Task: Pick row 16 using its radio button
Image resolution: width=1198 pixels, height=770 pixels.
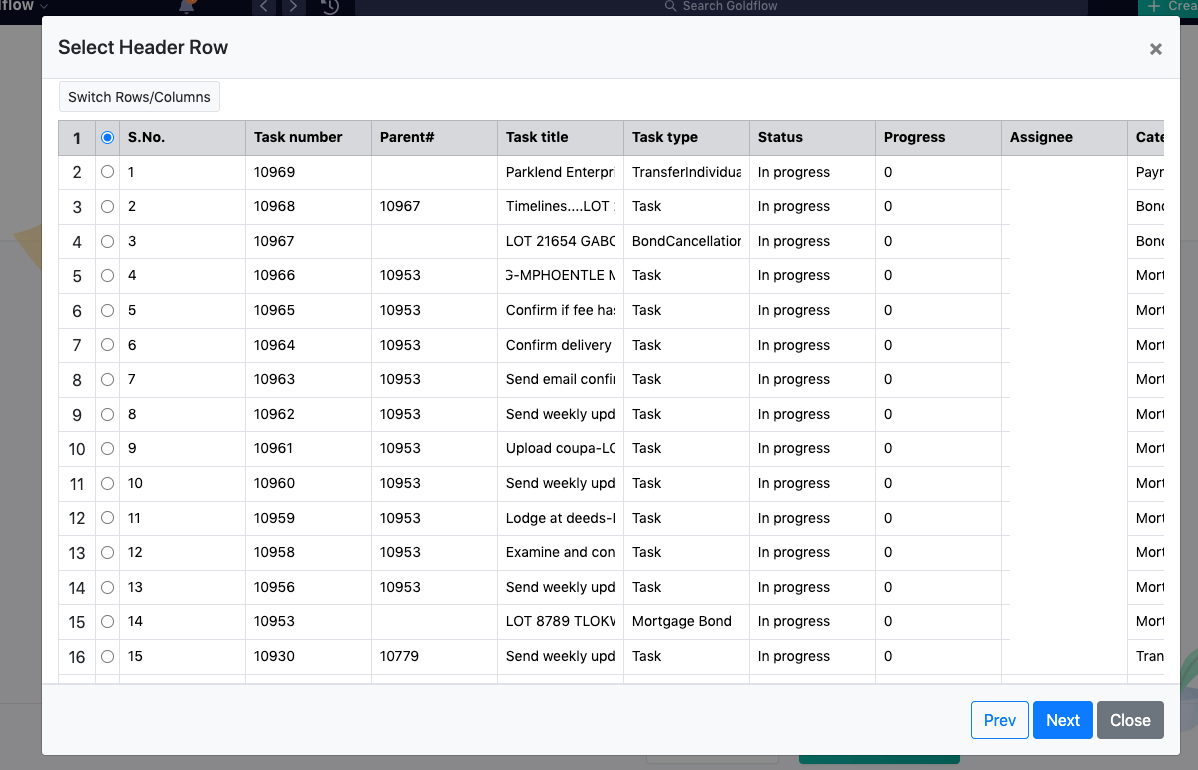Action: pos(107,656)
